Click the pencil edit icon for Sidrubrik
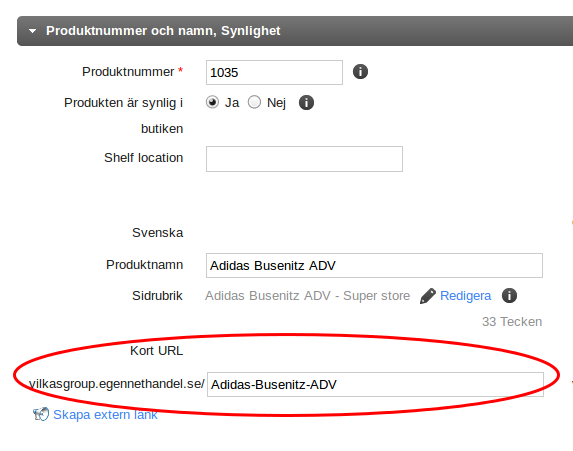 pyautogui.click(x=428, y=296)
